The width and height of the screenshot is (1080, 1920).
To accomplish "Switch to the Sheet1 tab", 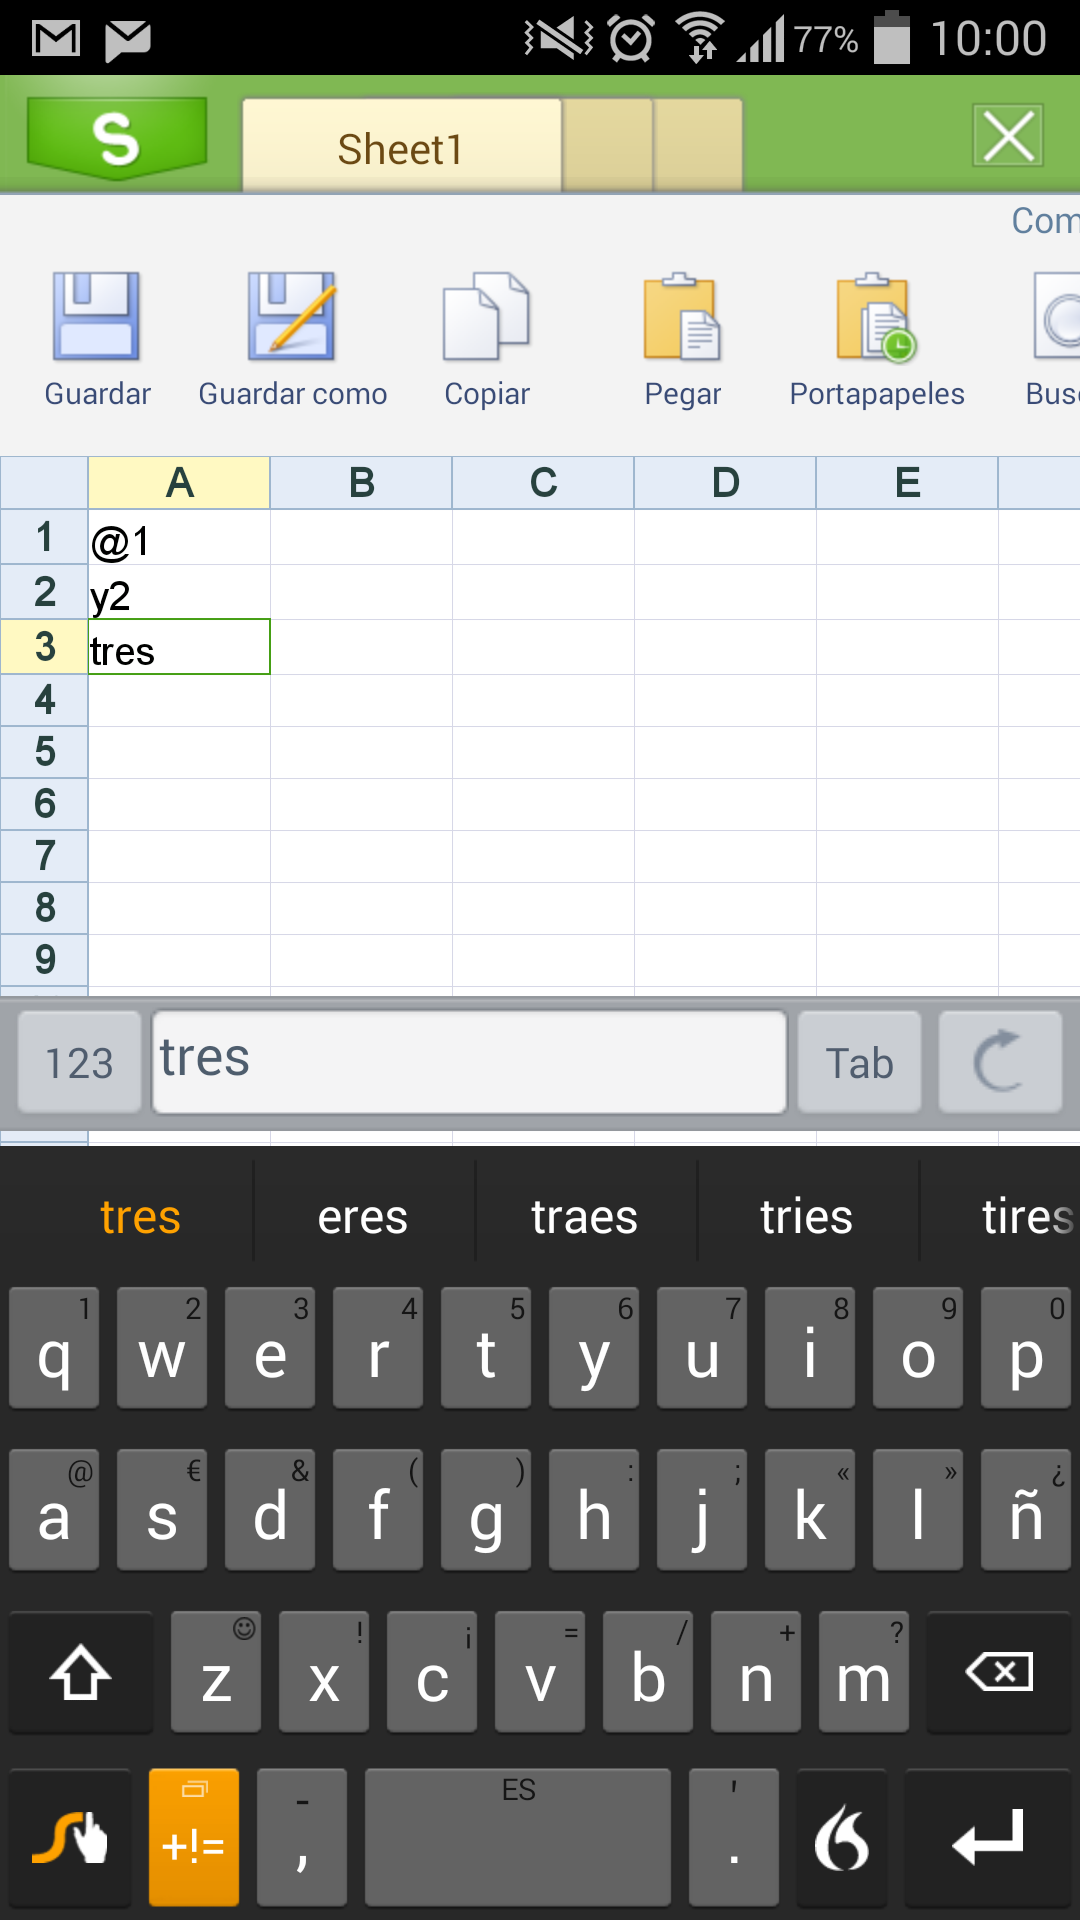I will (x=401, y=147).
